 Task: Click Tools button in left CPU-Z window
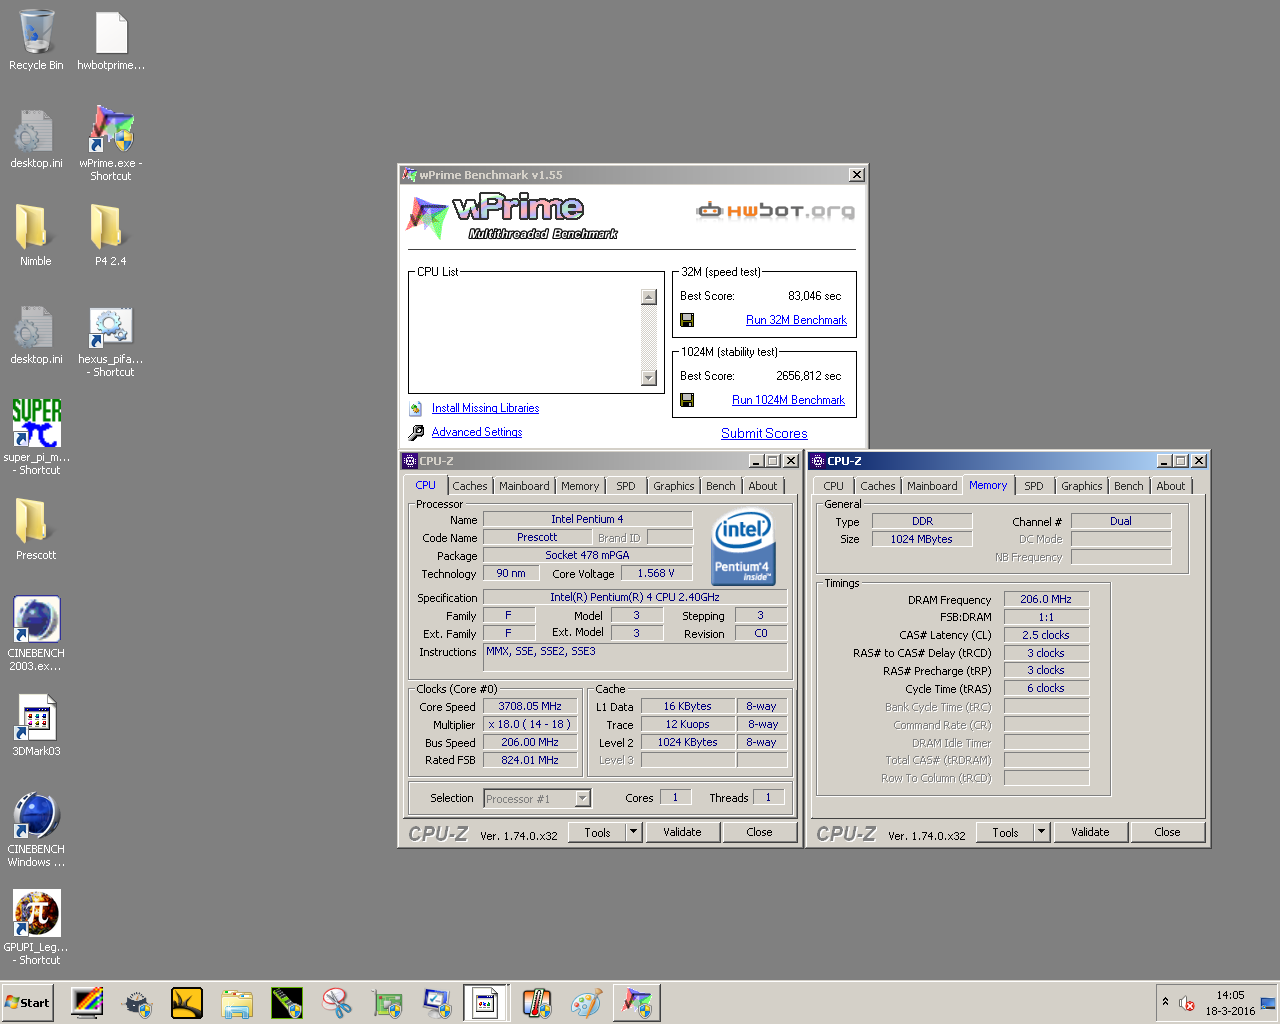[597, 832]
